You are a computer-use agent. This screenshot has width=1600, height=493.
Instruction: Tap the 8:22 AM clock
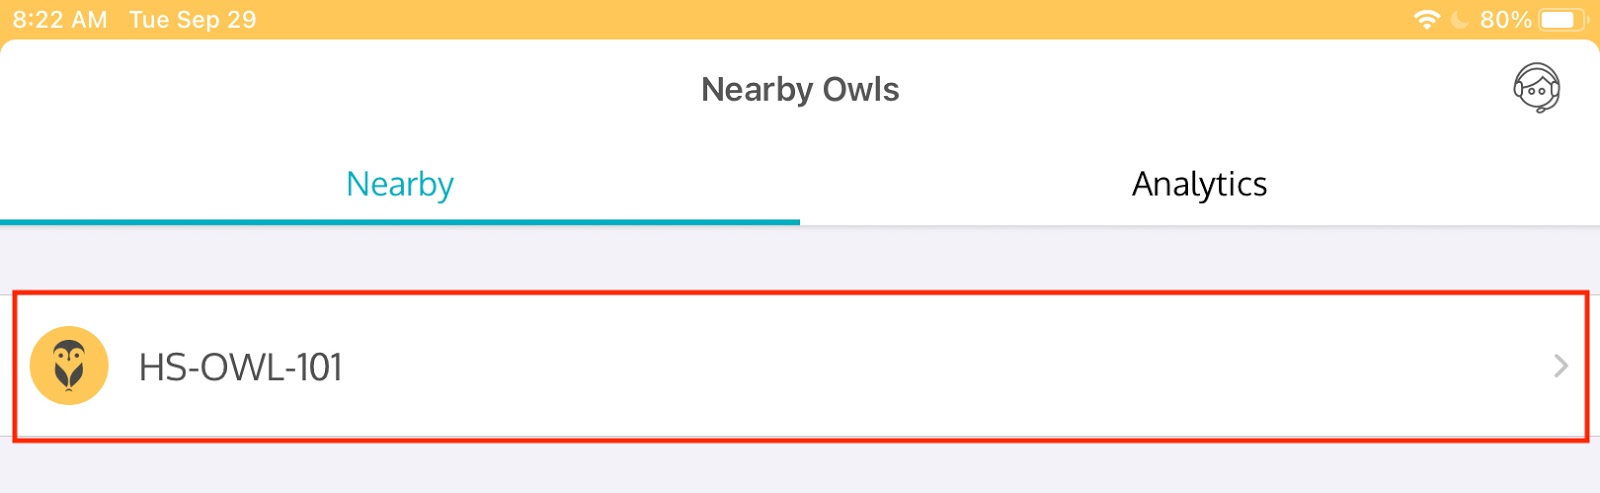tap(60, 20)
